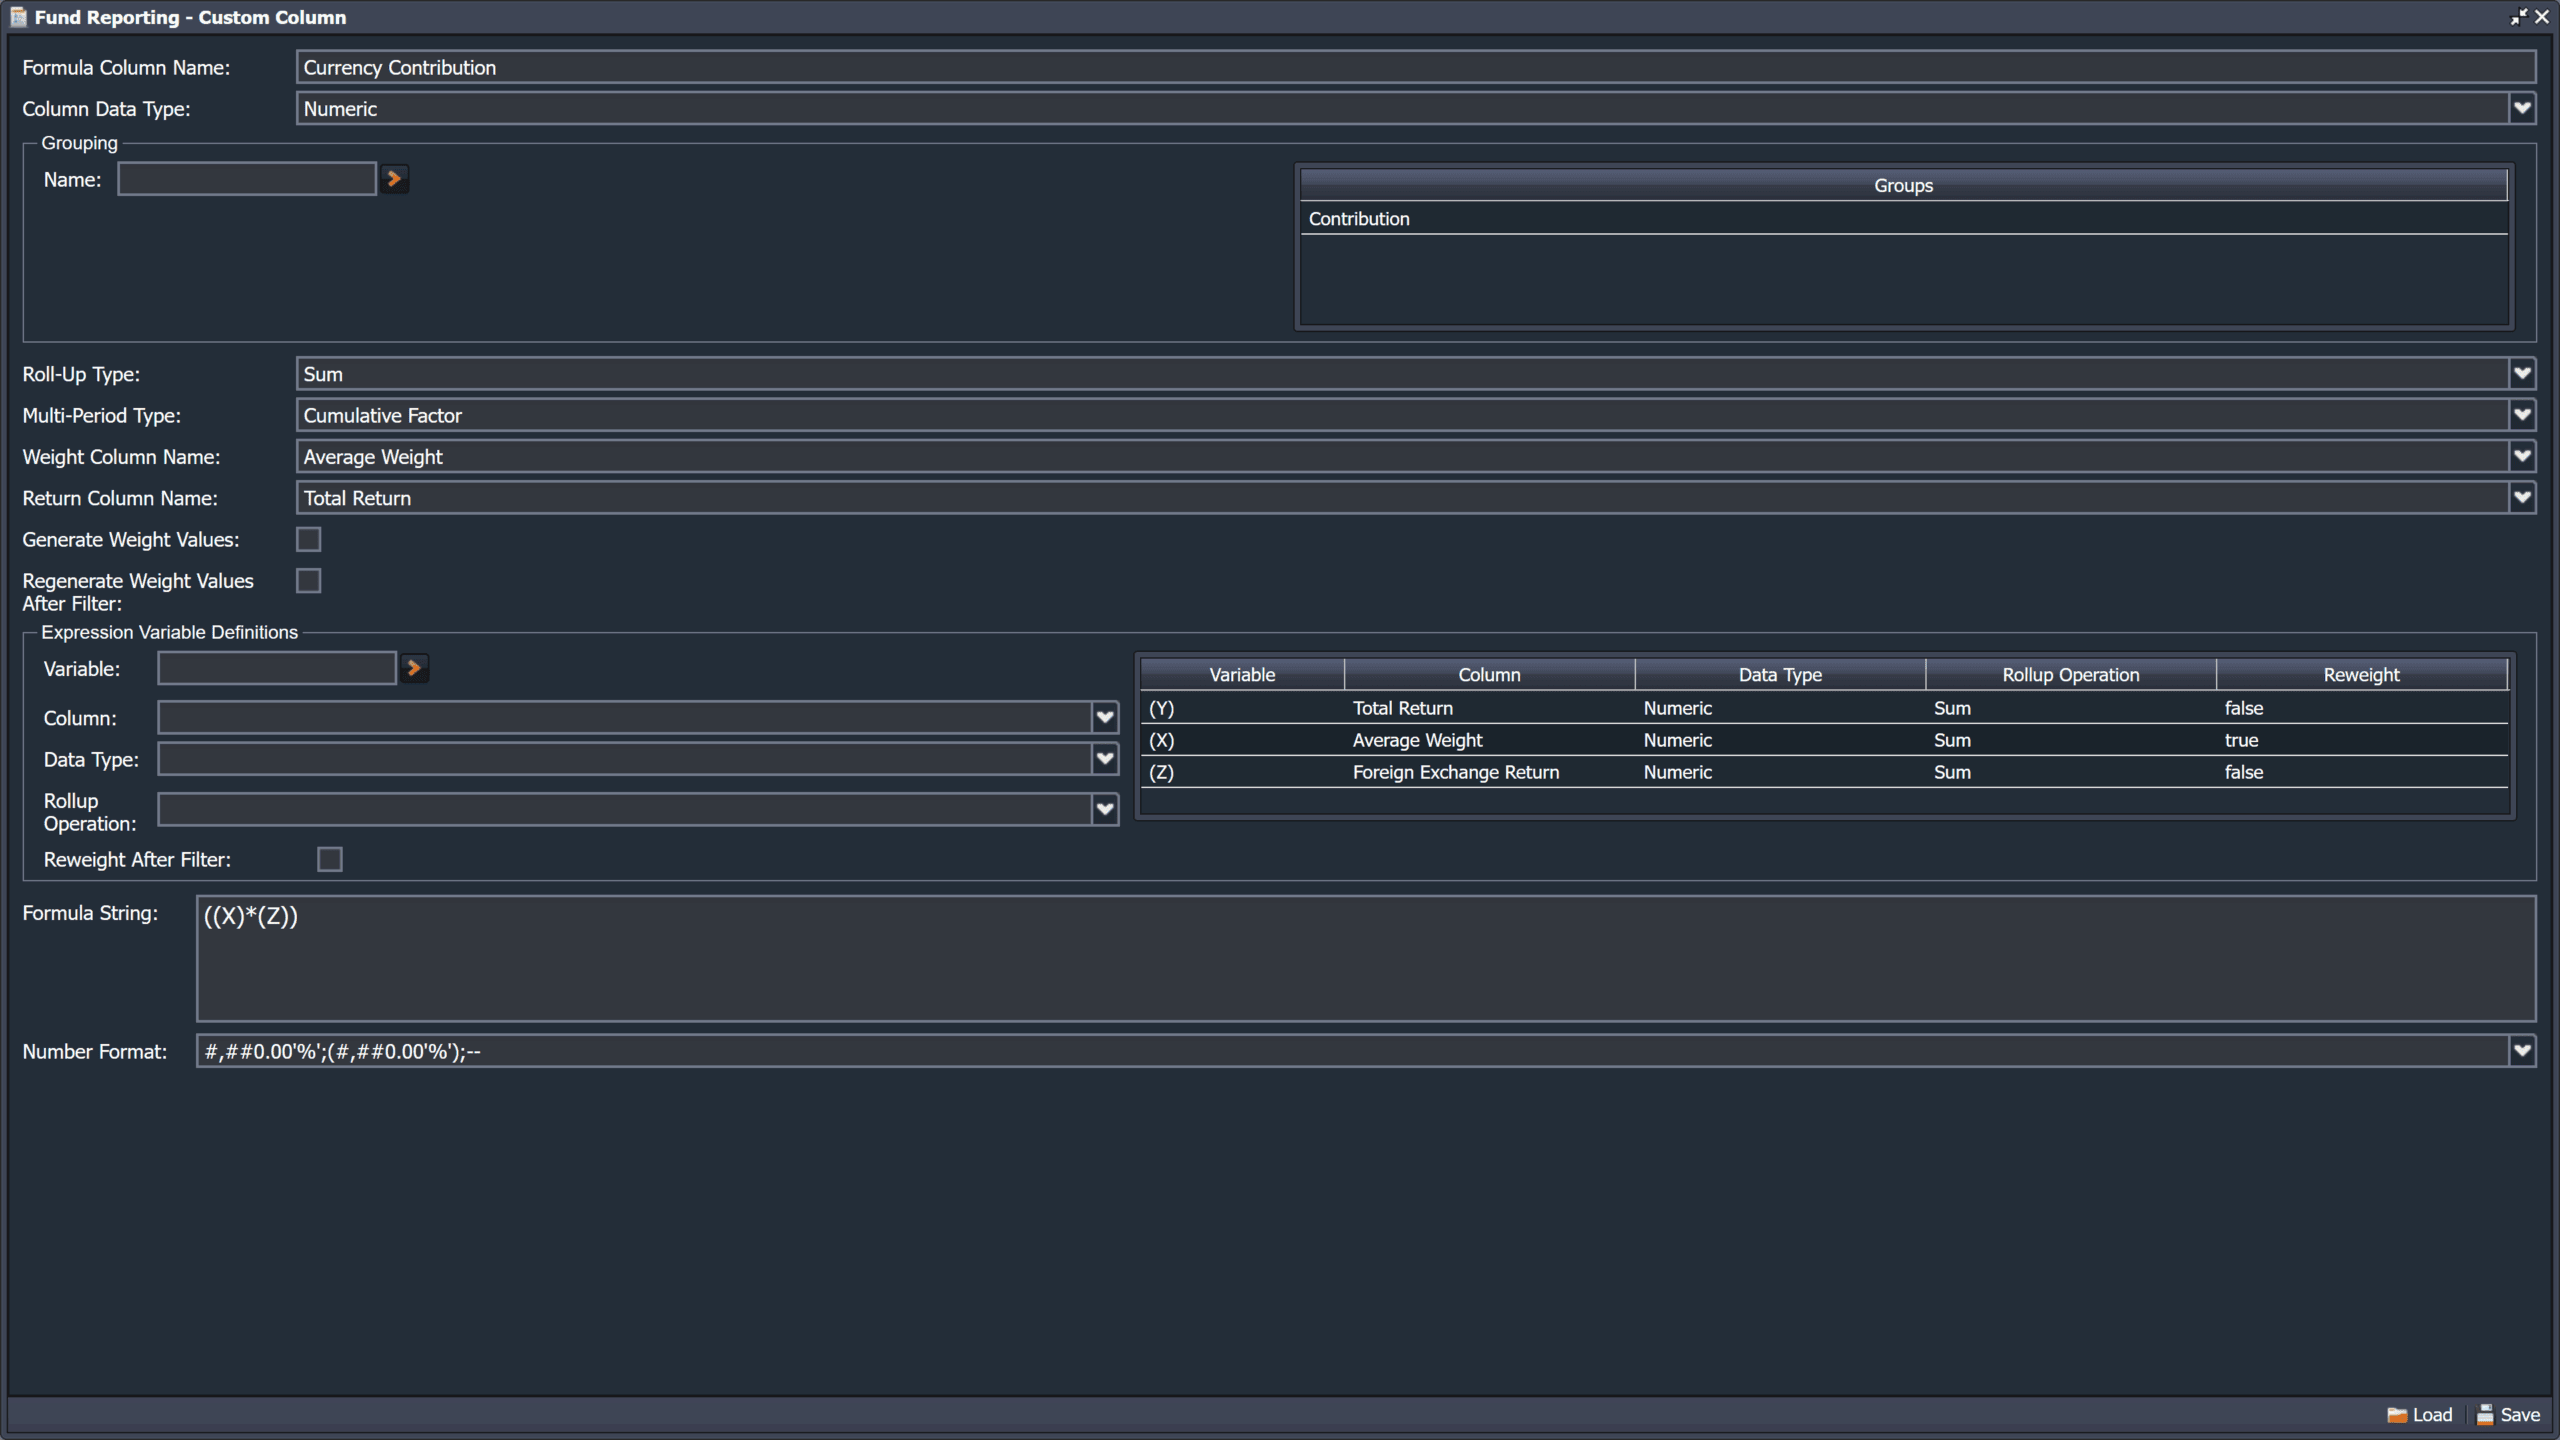2560x1440 pixels.
Task: Click the Save disk icon
Action: pos(2485,1415)
